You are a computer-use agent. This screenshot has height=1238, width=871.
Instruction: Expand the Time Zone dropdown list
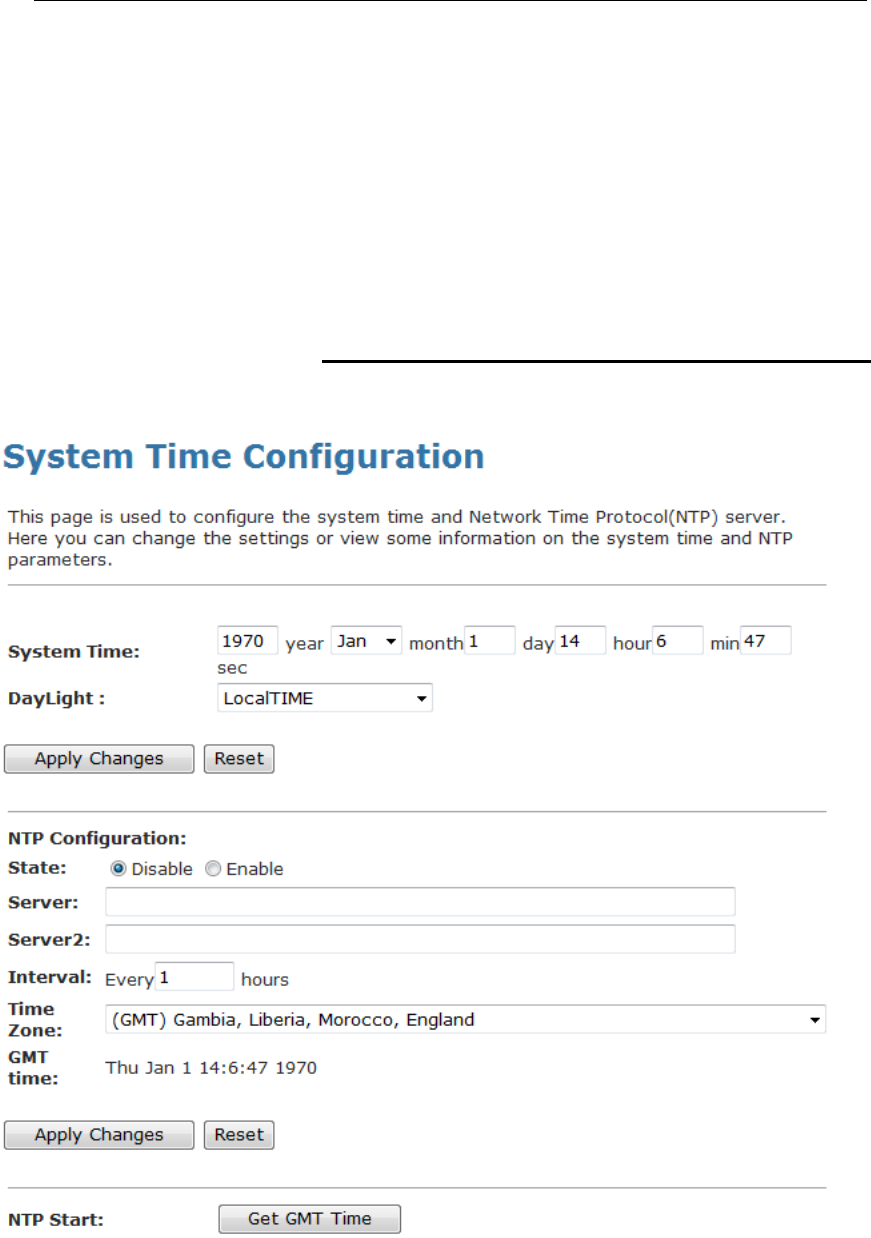coord(466,1020)
